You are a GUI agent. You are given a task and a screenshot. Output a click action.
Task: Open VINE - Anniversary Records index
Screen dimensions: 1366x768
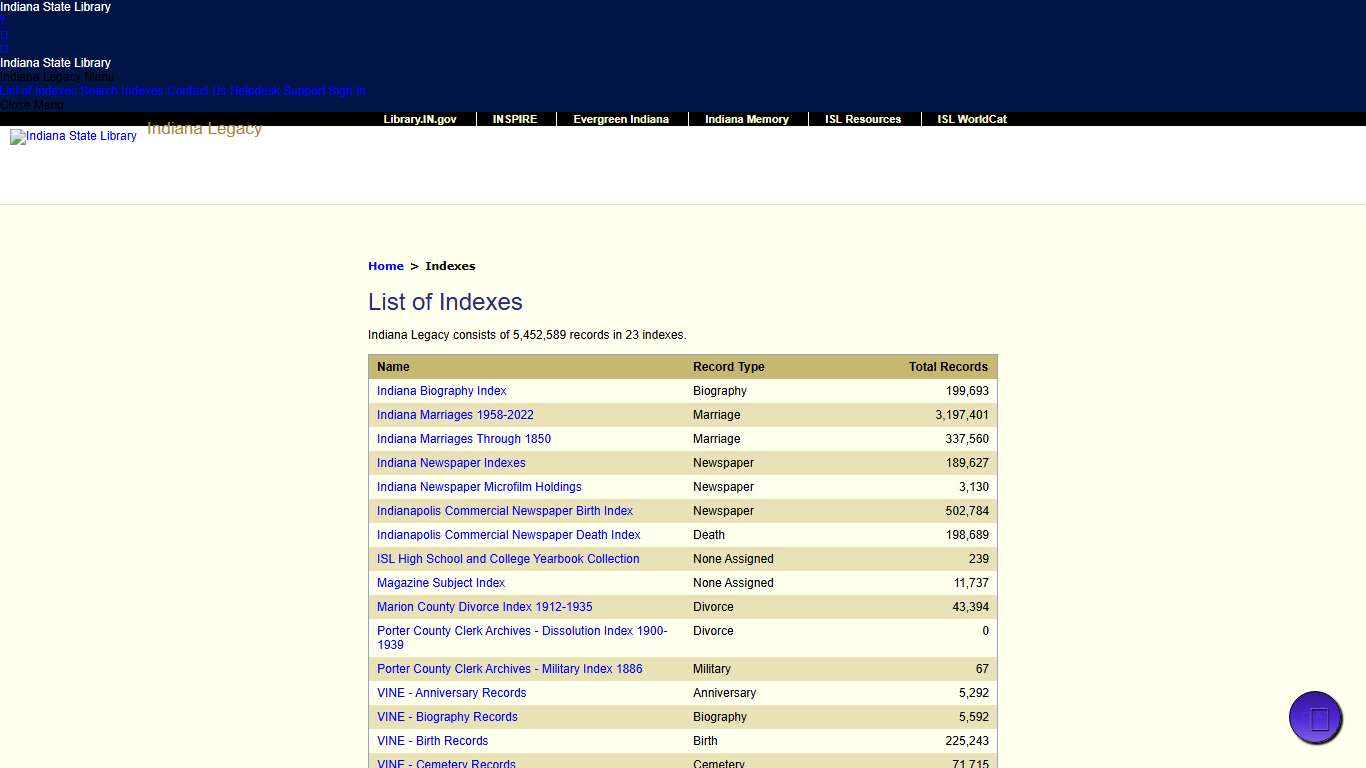coord(451,693)
